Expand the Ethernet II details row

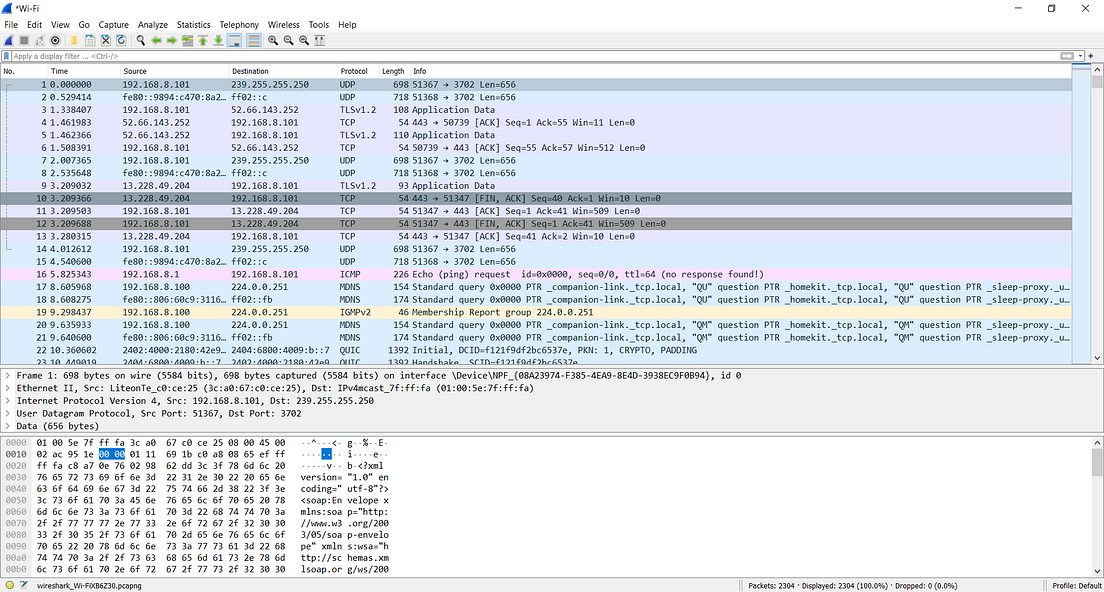point(8,389)
